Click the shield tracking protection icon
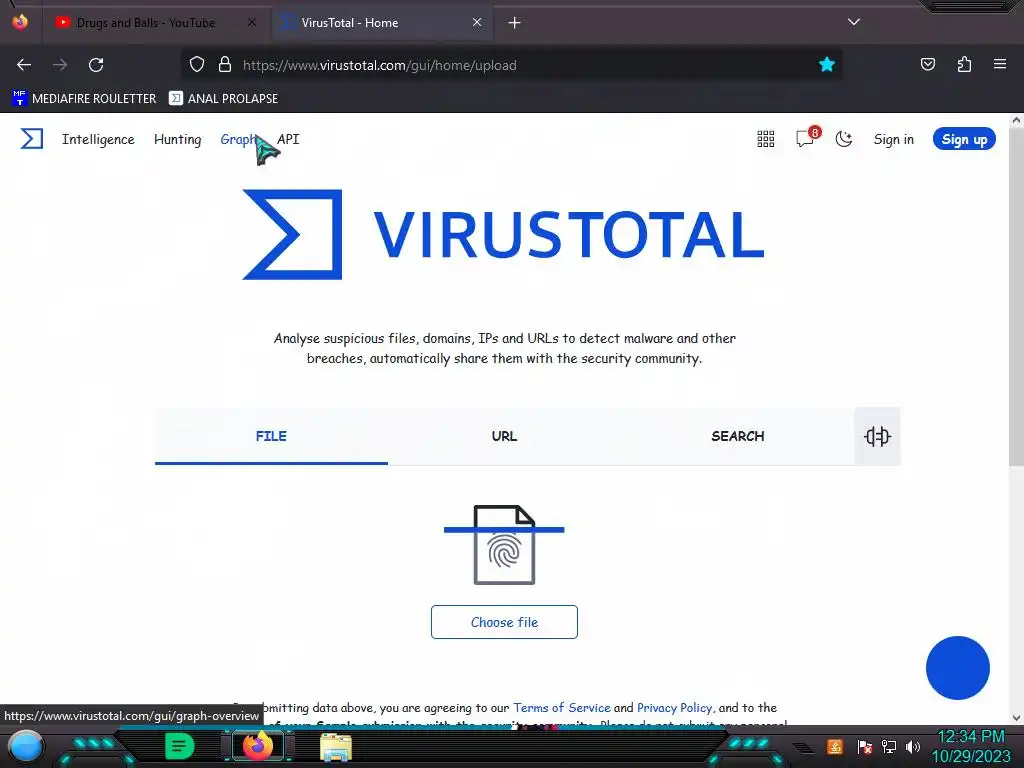The width and height of the screenshot is (1024, 768). 197,65
